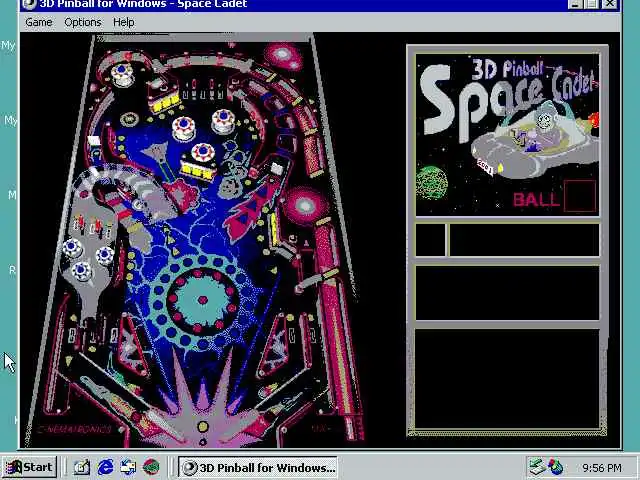Click the red-green round quick launch icon

coord(151,467)
